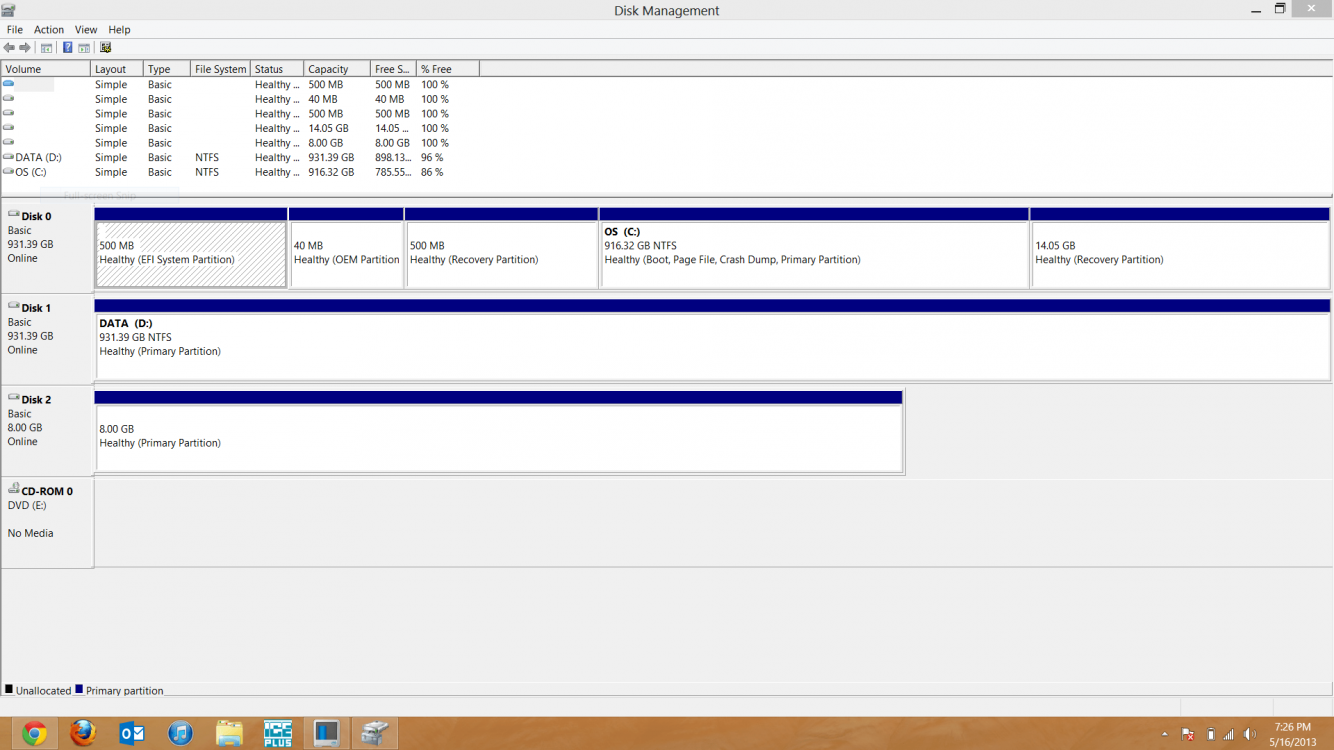Click the CD-ROM 0 drive icon
The image size is (1334, 750).
pos(14,489)
